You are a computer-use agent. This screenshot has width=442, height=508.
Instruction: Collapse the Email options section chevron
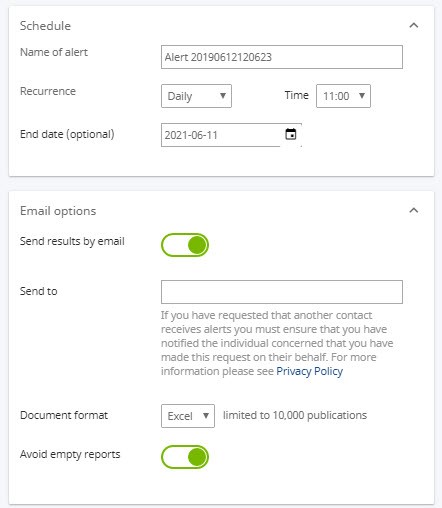point(414,210)
